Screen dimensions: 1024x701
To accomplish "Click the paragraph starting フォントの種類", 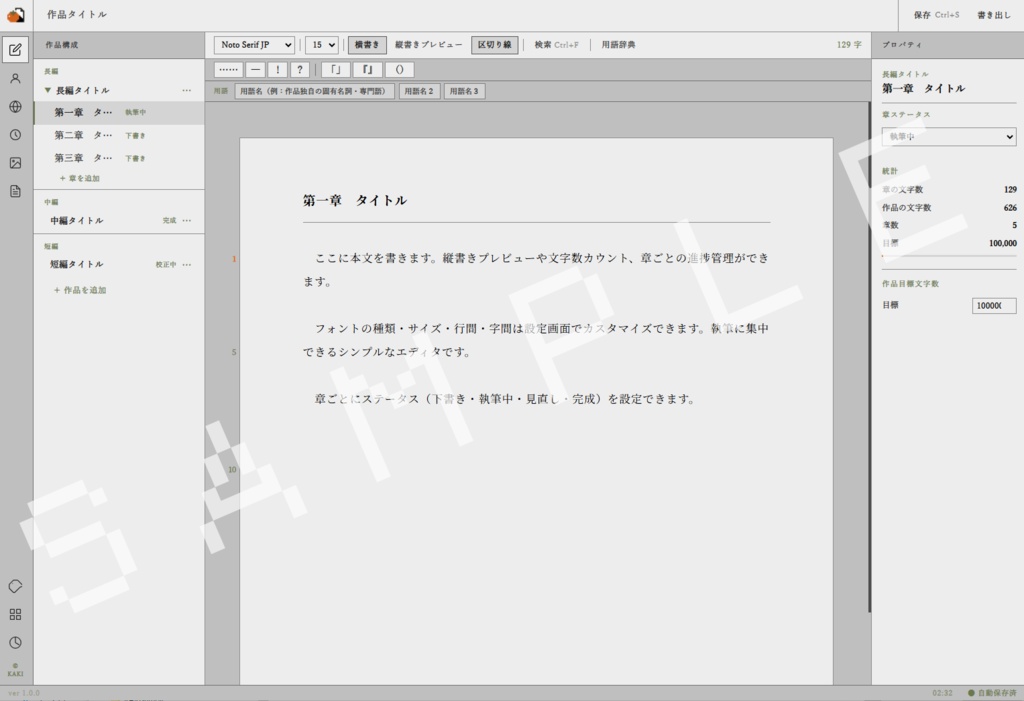I will [536, 340].
